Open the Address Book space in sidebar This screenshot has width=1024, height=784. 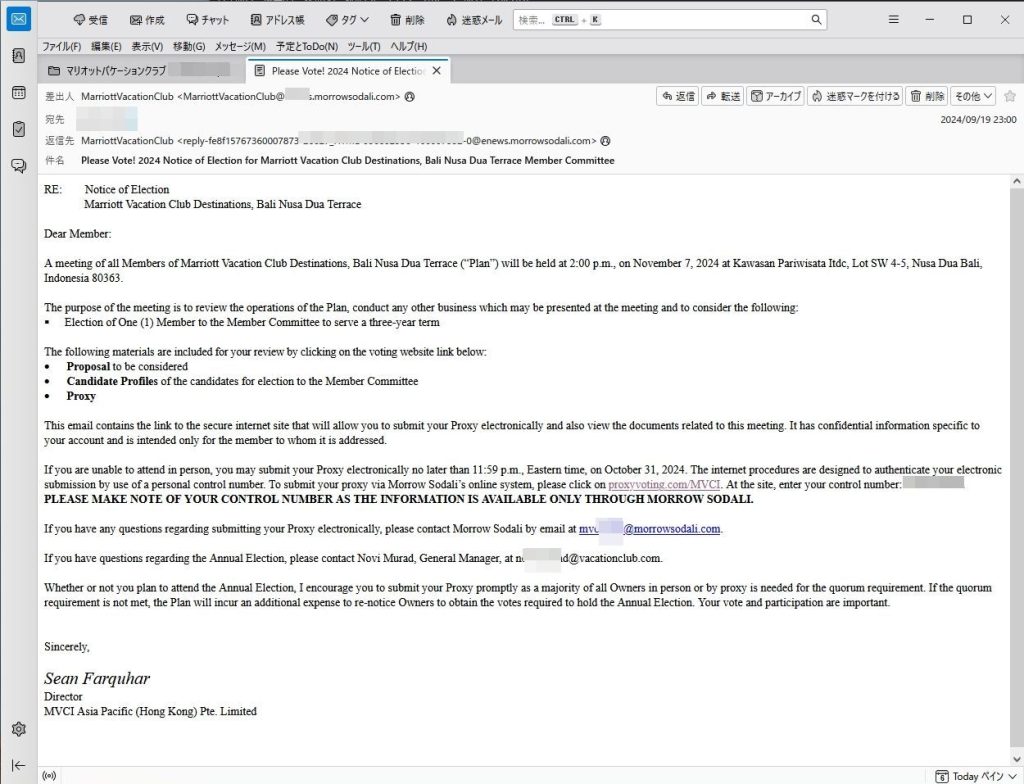18,56
